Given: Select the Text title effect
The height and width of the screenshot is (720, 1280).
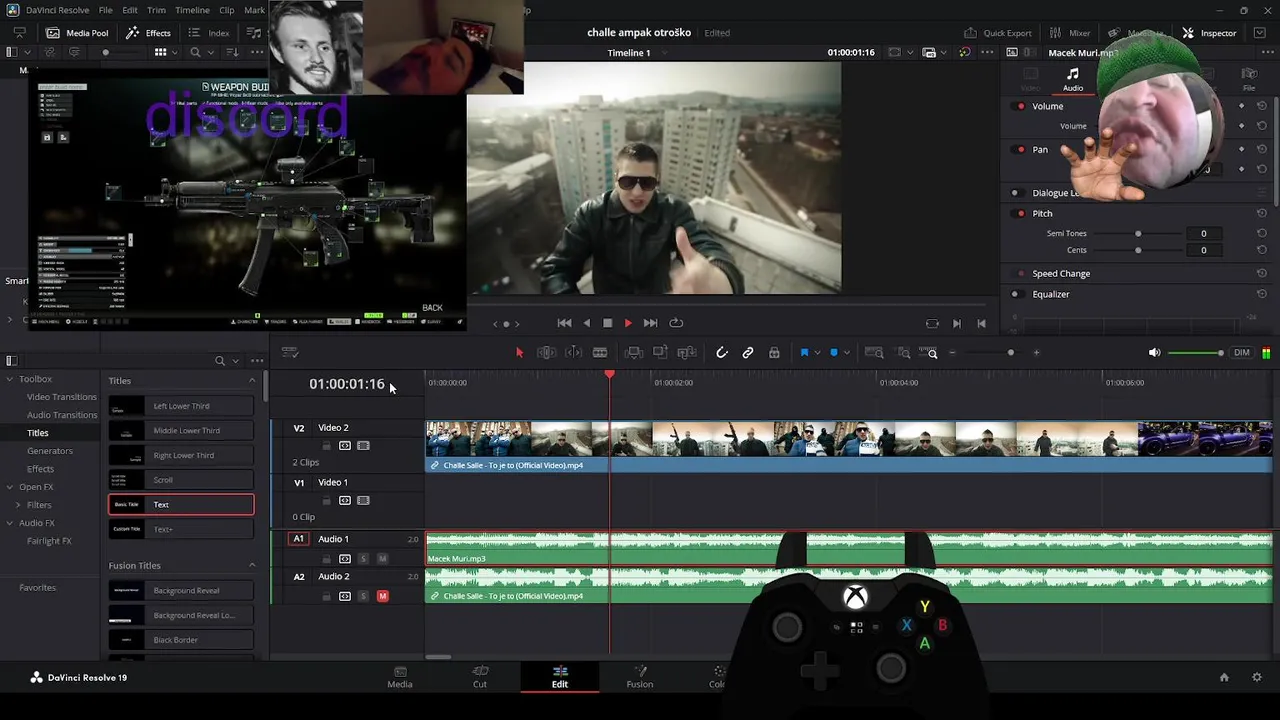Looking at the screenshot, I should tap(181, 504).
